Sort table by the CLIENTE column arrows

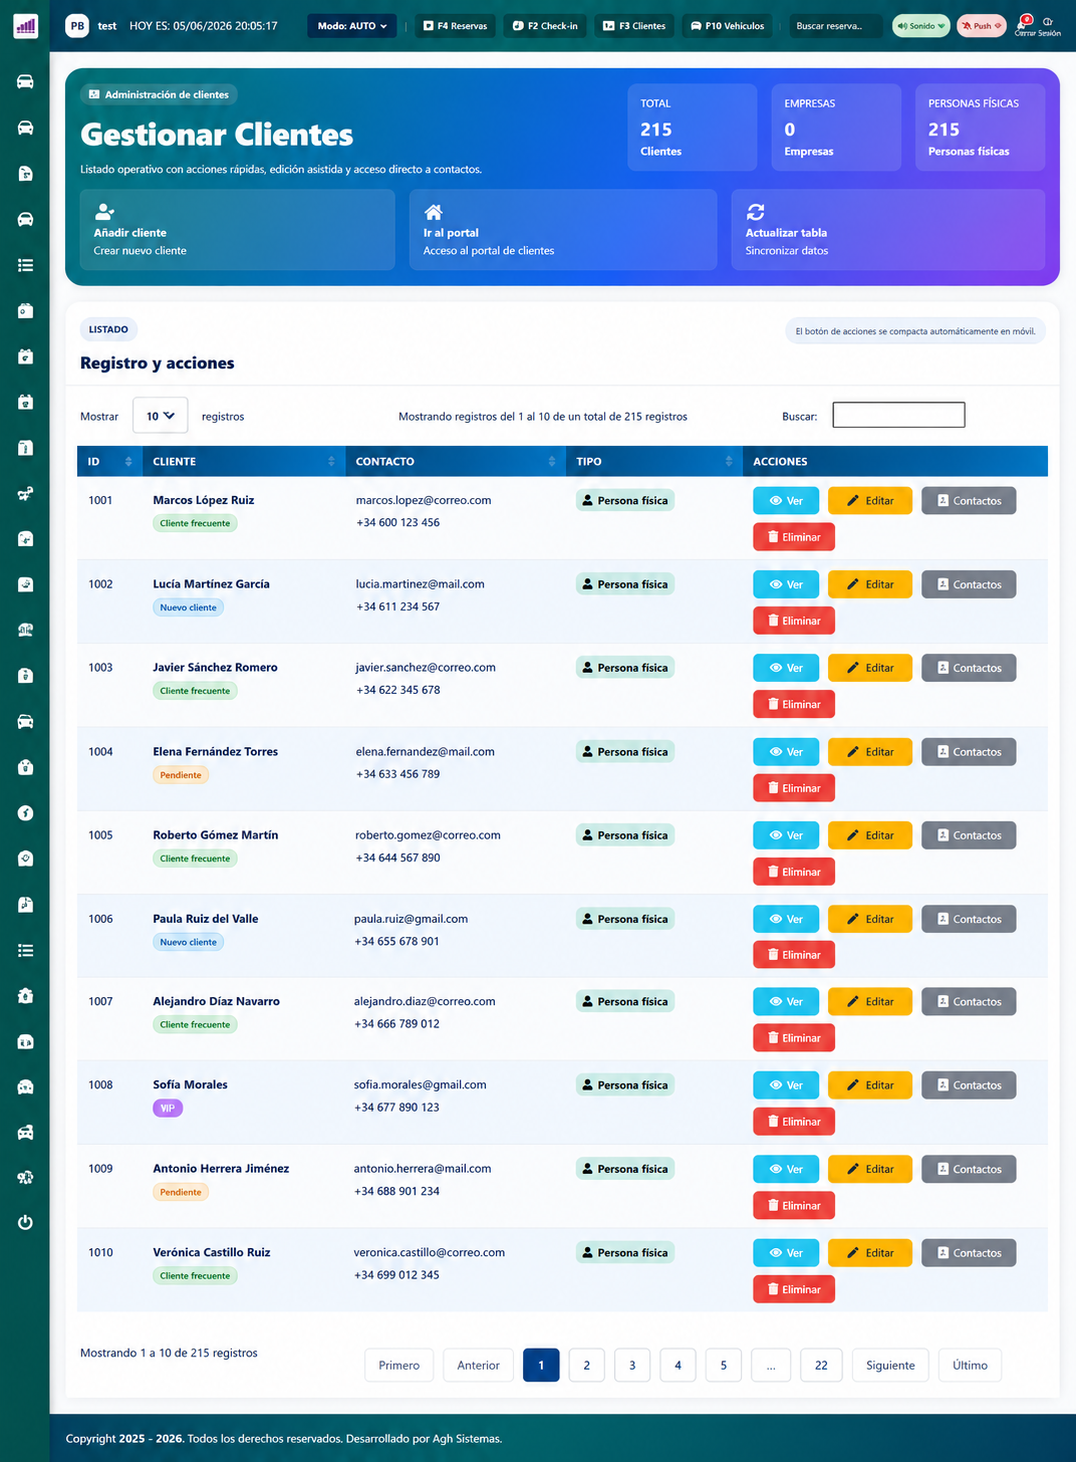[331, 462]
